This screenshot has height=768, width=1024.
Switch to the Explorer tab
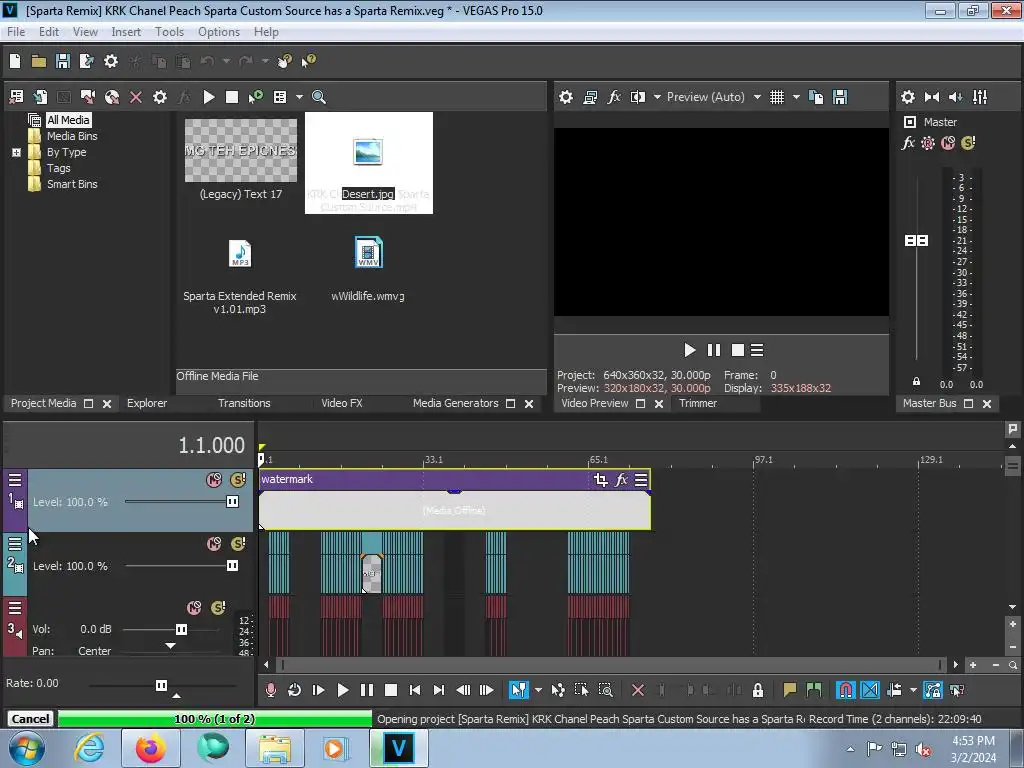click(147, 404)
